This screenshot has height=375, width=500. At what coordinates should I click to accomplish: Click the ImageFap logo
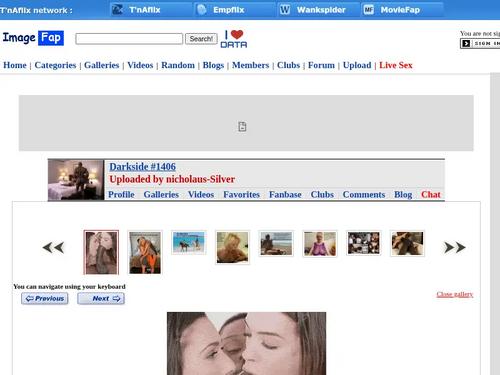(33, 38)
